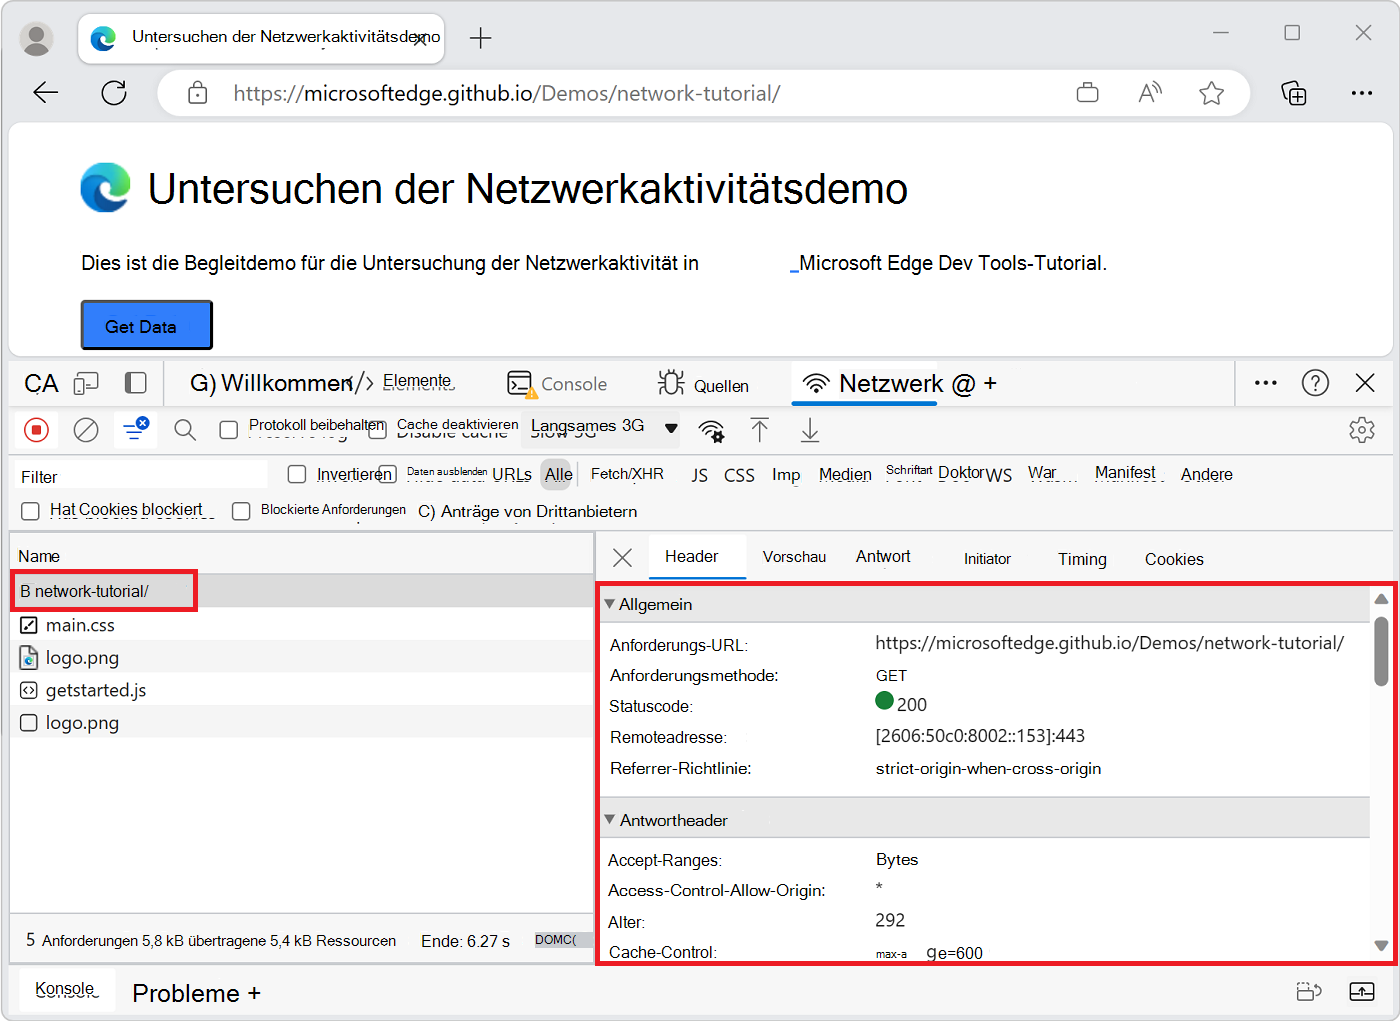Collapse the Antwortheader section
The image size is (1400, 1021).
pyautogui.click(x=610, y=820)
